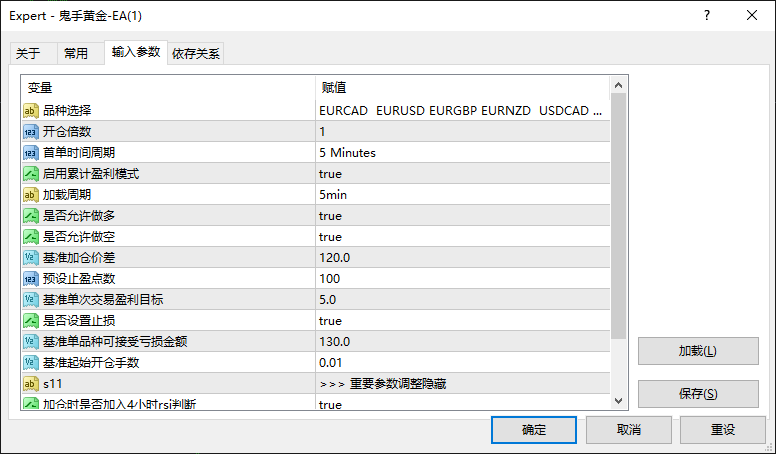776x454 pixels.
Task: Click the integer icon beside 预设止盈点数
Action: pyautogui.click(x=31, y=279)
